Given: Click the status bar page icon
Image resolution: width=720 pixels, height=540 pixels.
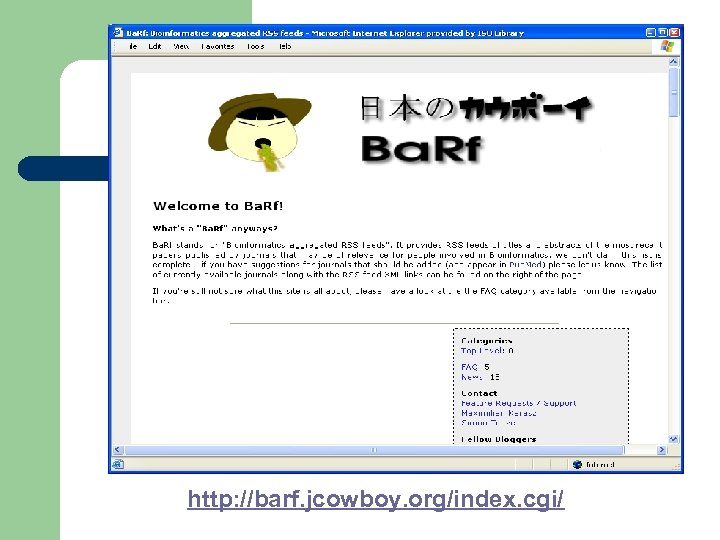Looking at the screenshot, I should [118, 464].
